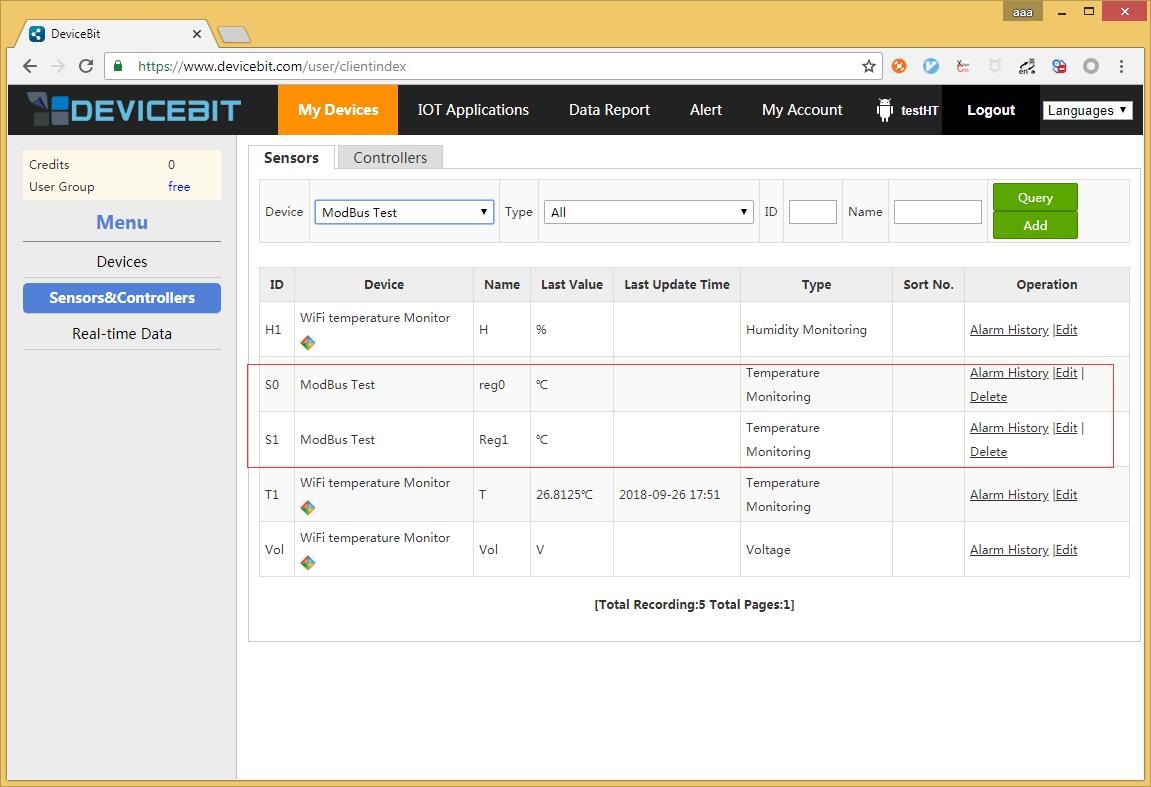Viewport: 1151px width, 787px height.
Task: Click the Last Update Time column header
Action: coord(677,285)
